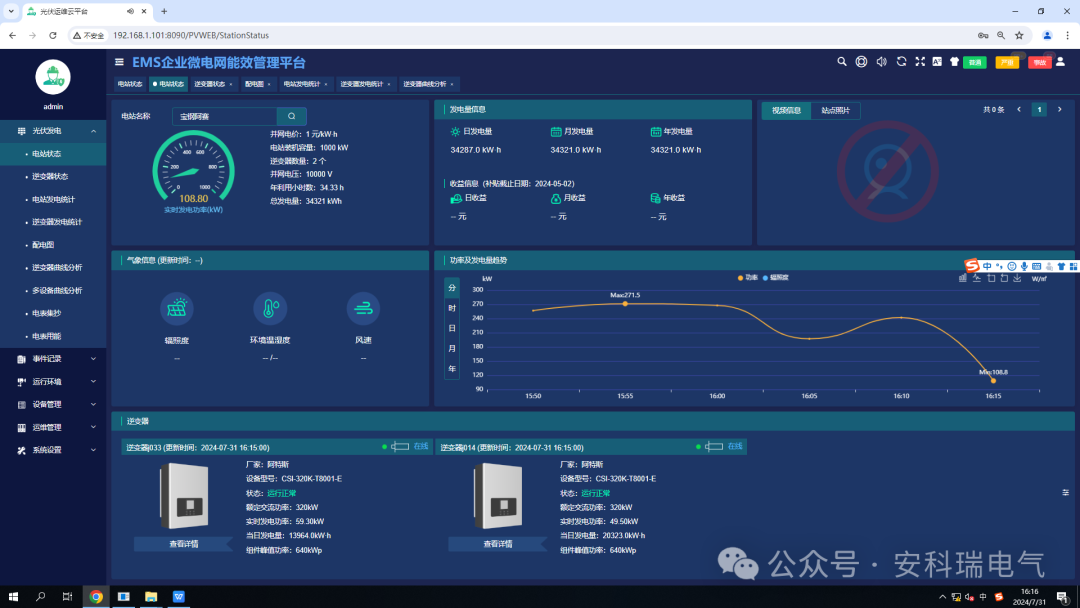The image size is (1080, 608).
Task: Select the 年 year granularity option
Action: coord(452,369)
